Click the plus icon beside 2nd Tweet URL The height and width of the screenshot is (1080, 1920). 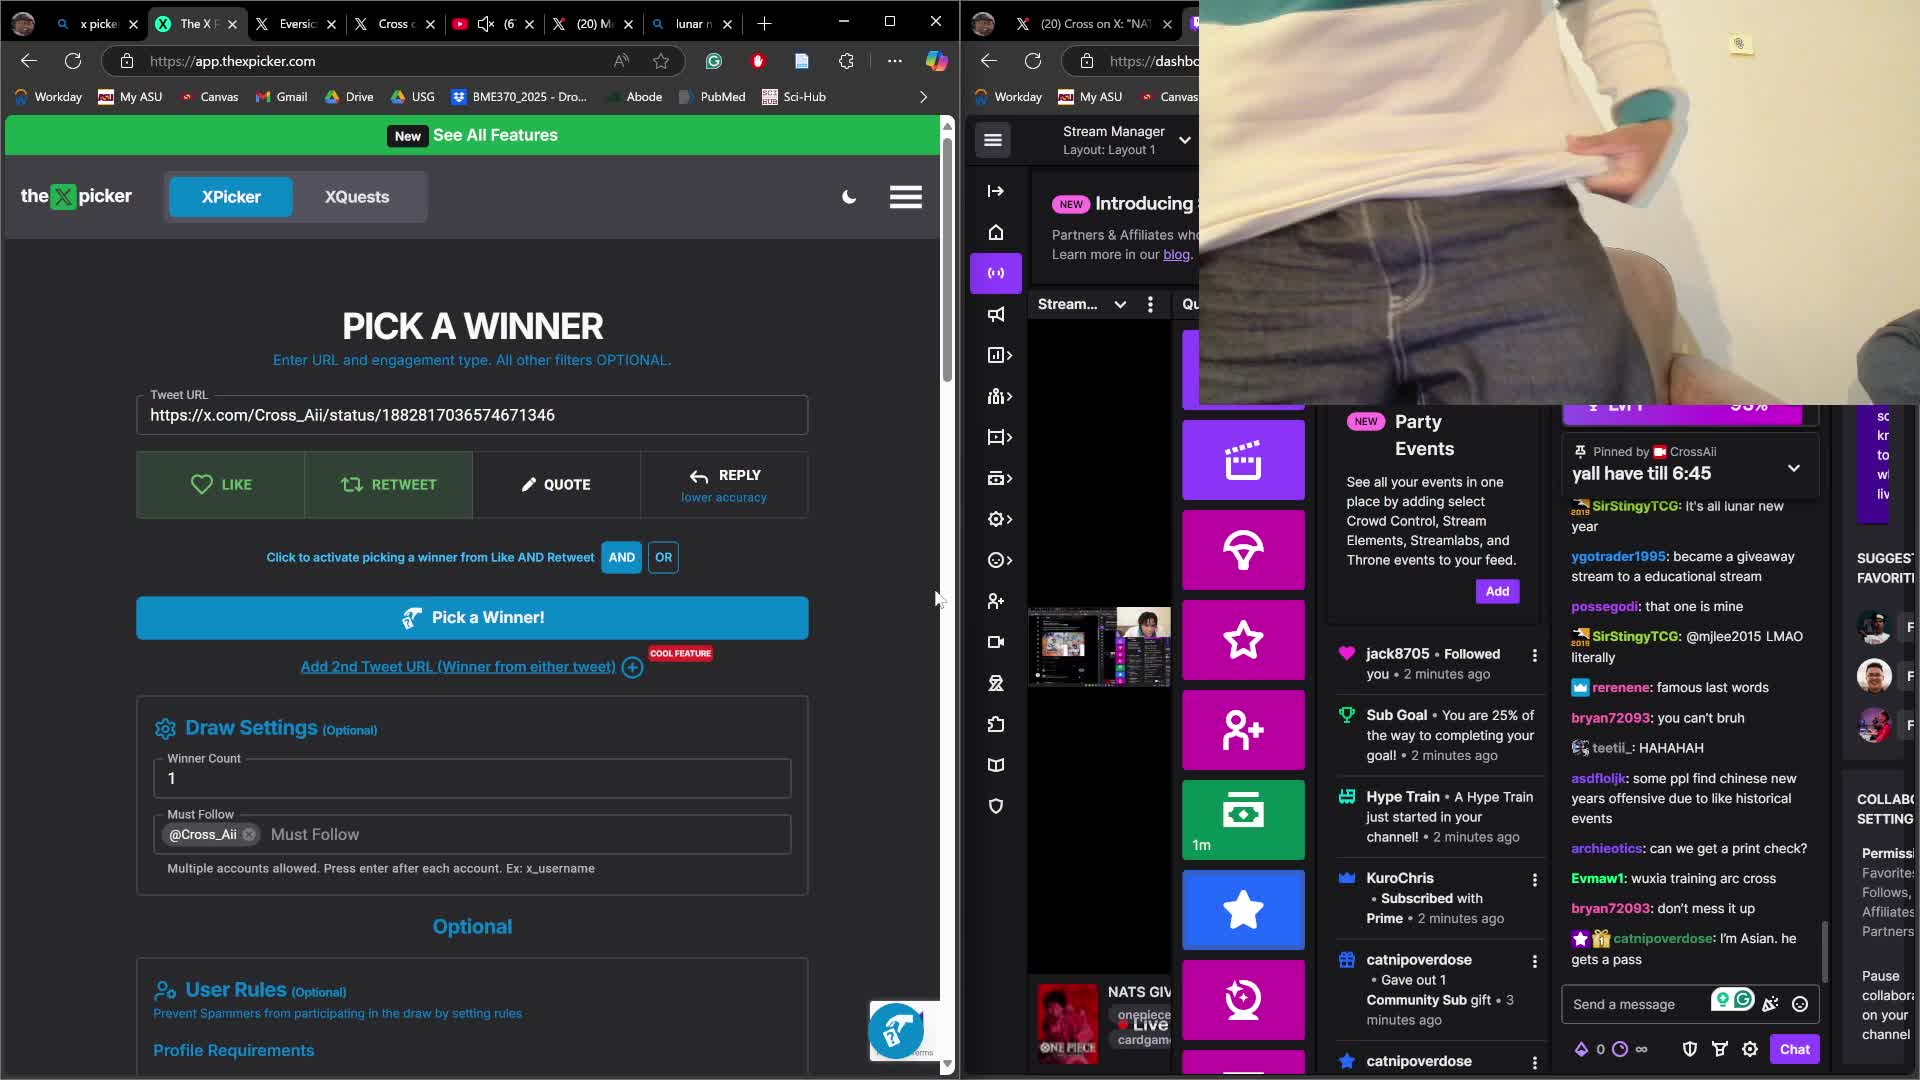632,668
